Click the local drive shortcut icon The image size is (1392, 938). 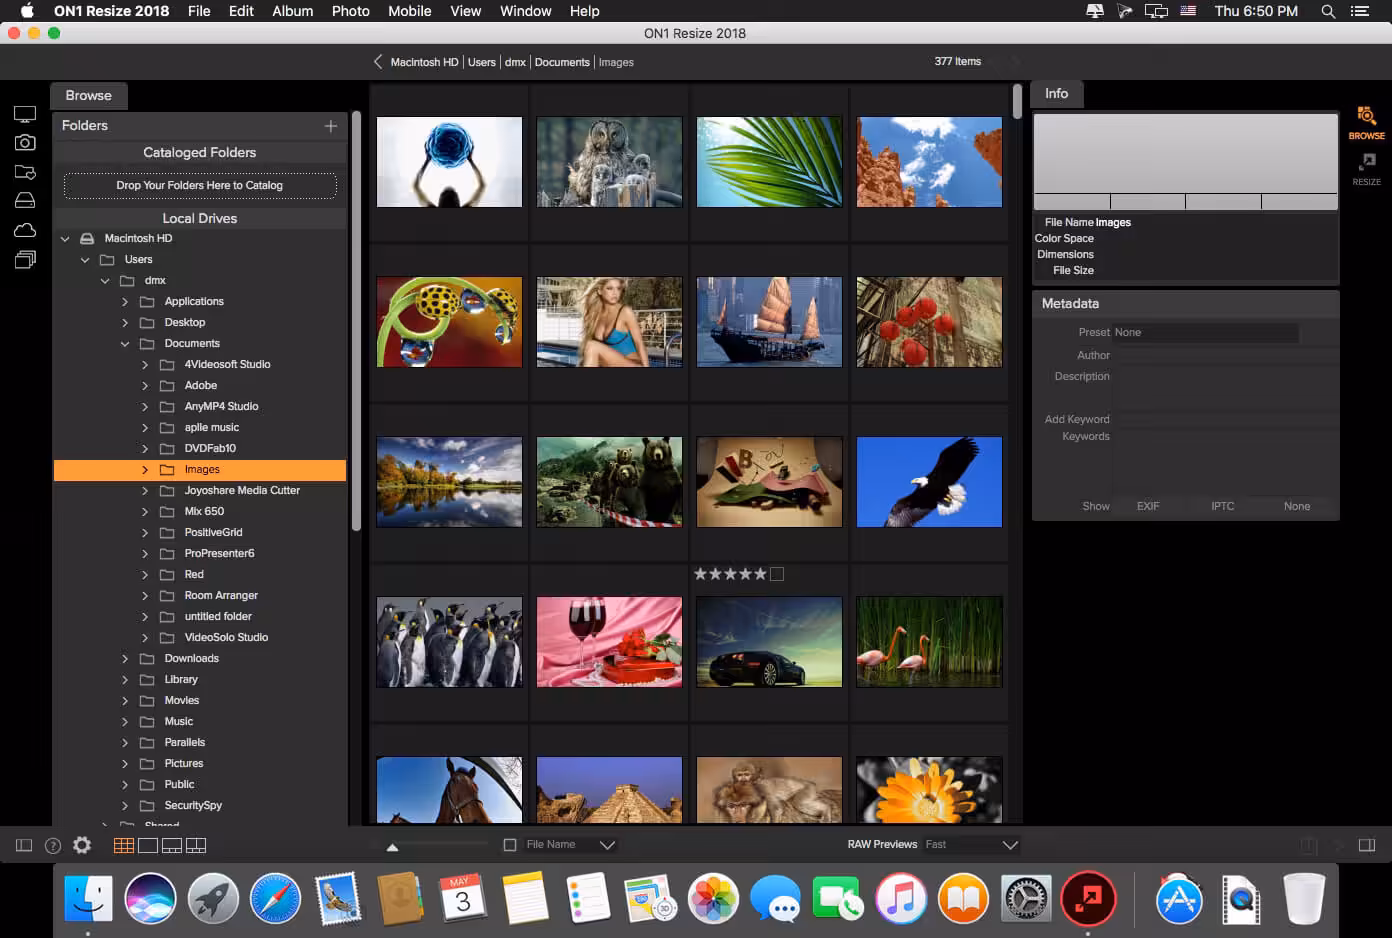(25, 201)
